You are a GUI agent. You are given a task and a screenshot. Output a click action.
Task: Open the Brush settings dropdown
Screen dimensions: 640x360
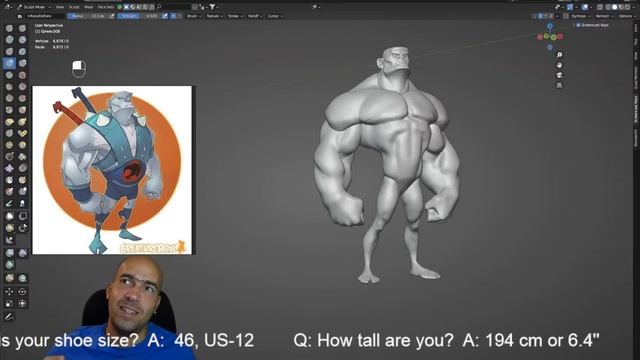[x=193, y=16]
